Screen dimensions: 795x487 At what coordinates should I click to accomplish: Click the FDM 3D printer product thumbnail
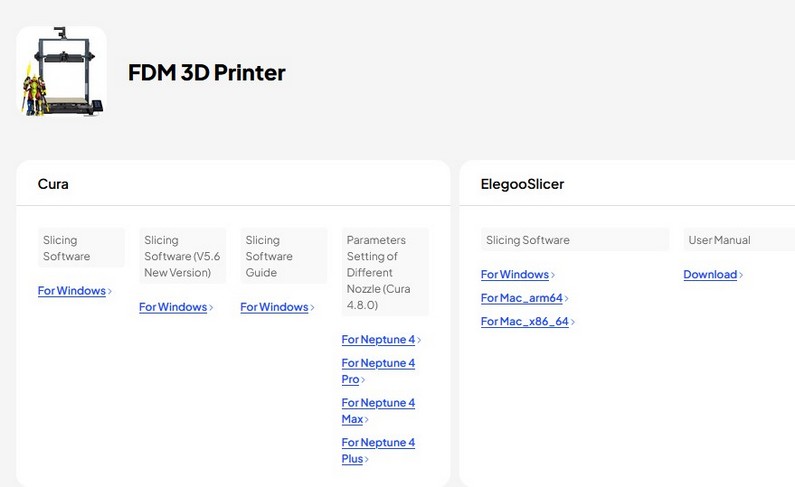point(61,72)
